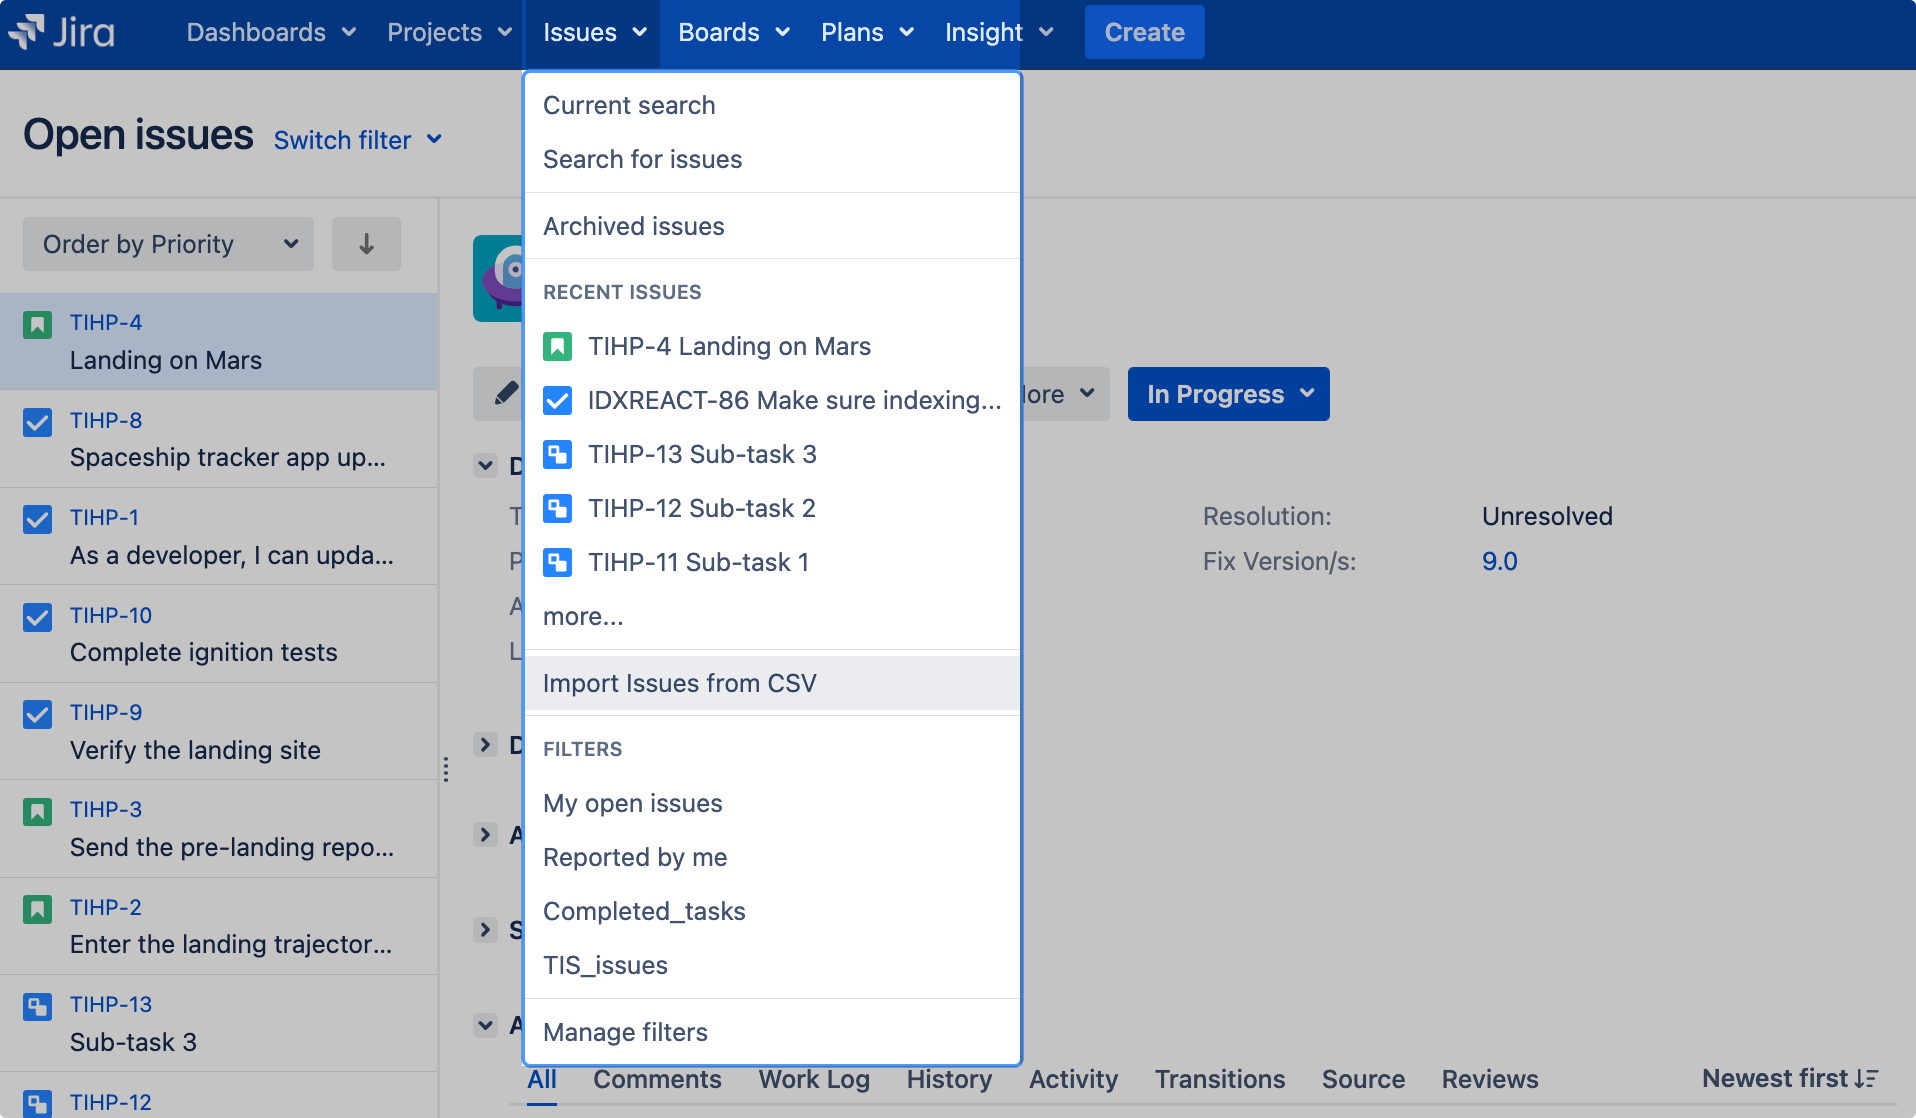Select the My open issues filter
The width and height of the screenshot is (1916, 1118).
click(633, 803)
